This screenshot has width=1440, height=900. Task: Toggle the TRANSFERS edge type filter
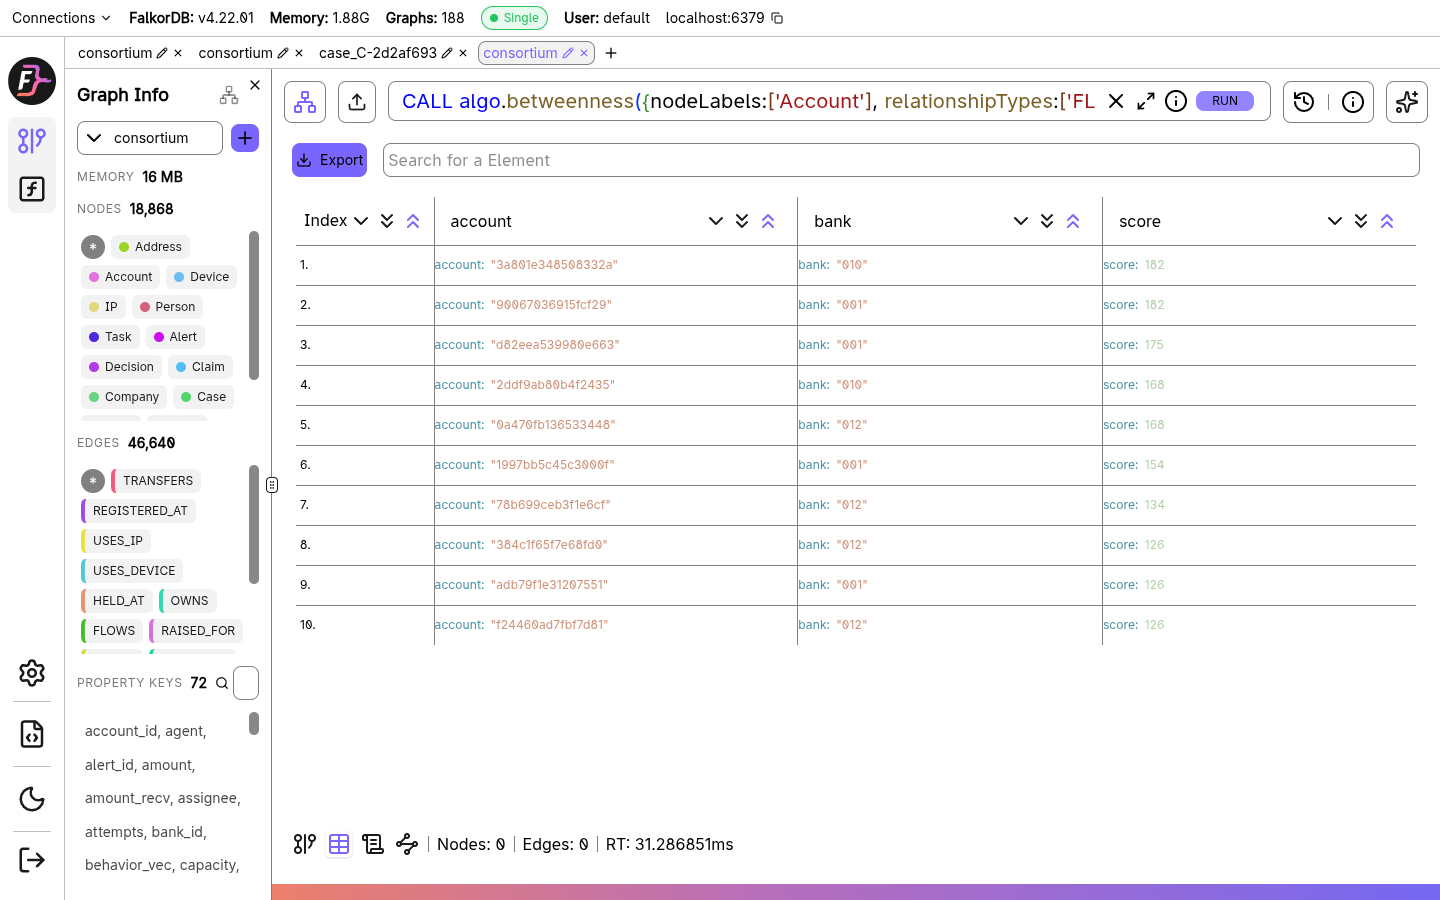click(x=156, y=481)
